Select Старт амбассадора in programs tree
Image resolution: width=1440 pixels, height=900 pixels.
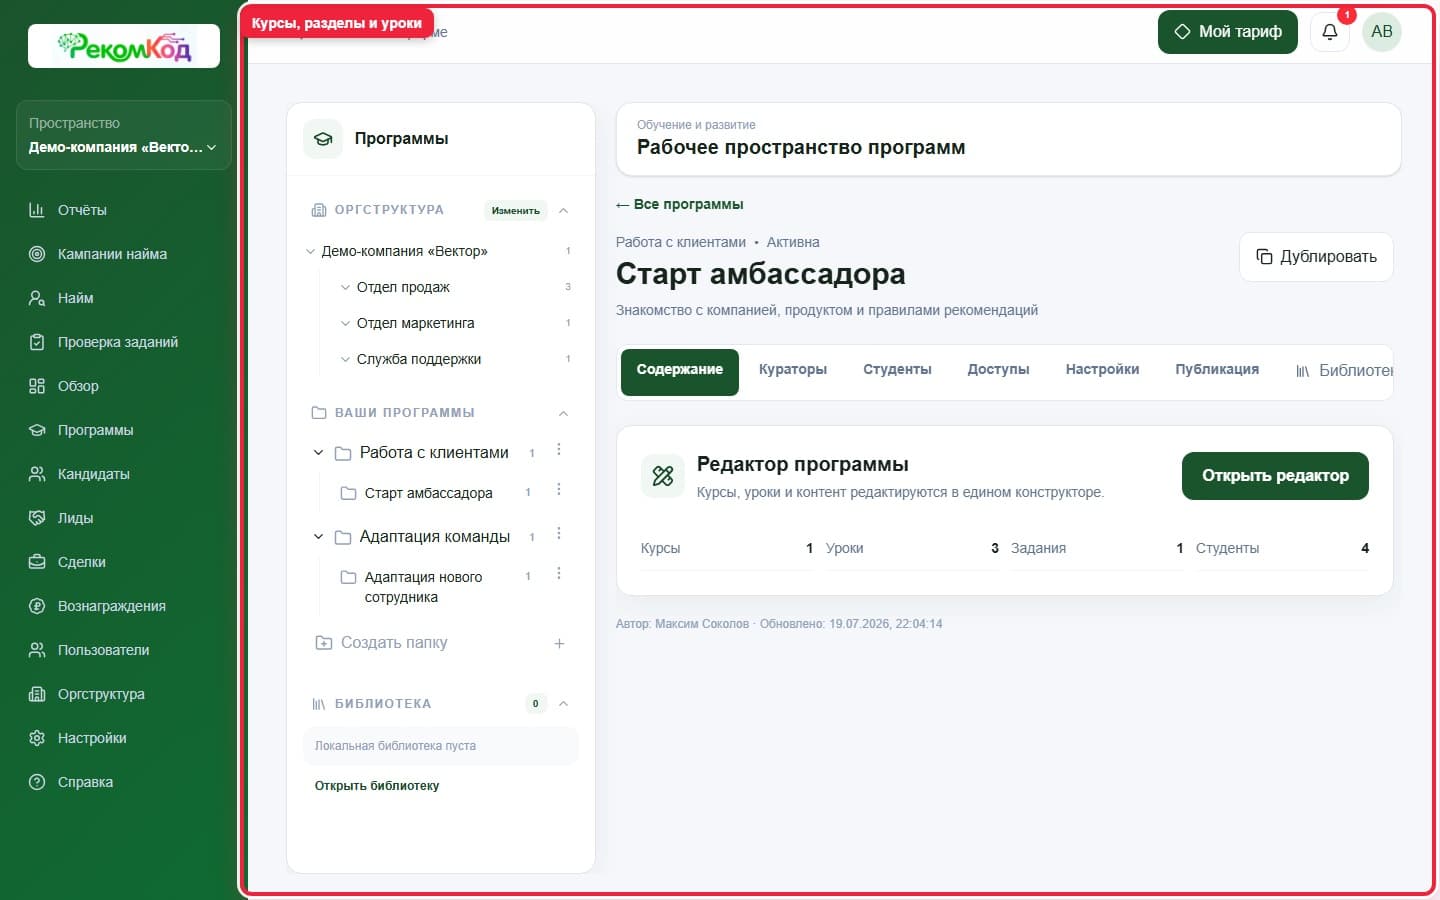click(428, 493)
